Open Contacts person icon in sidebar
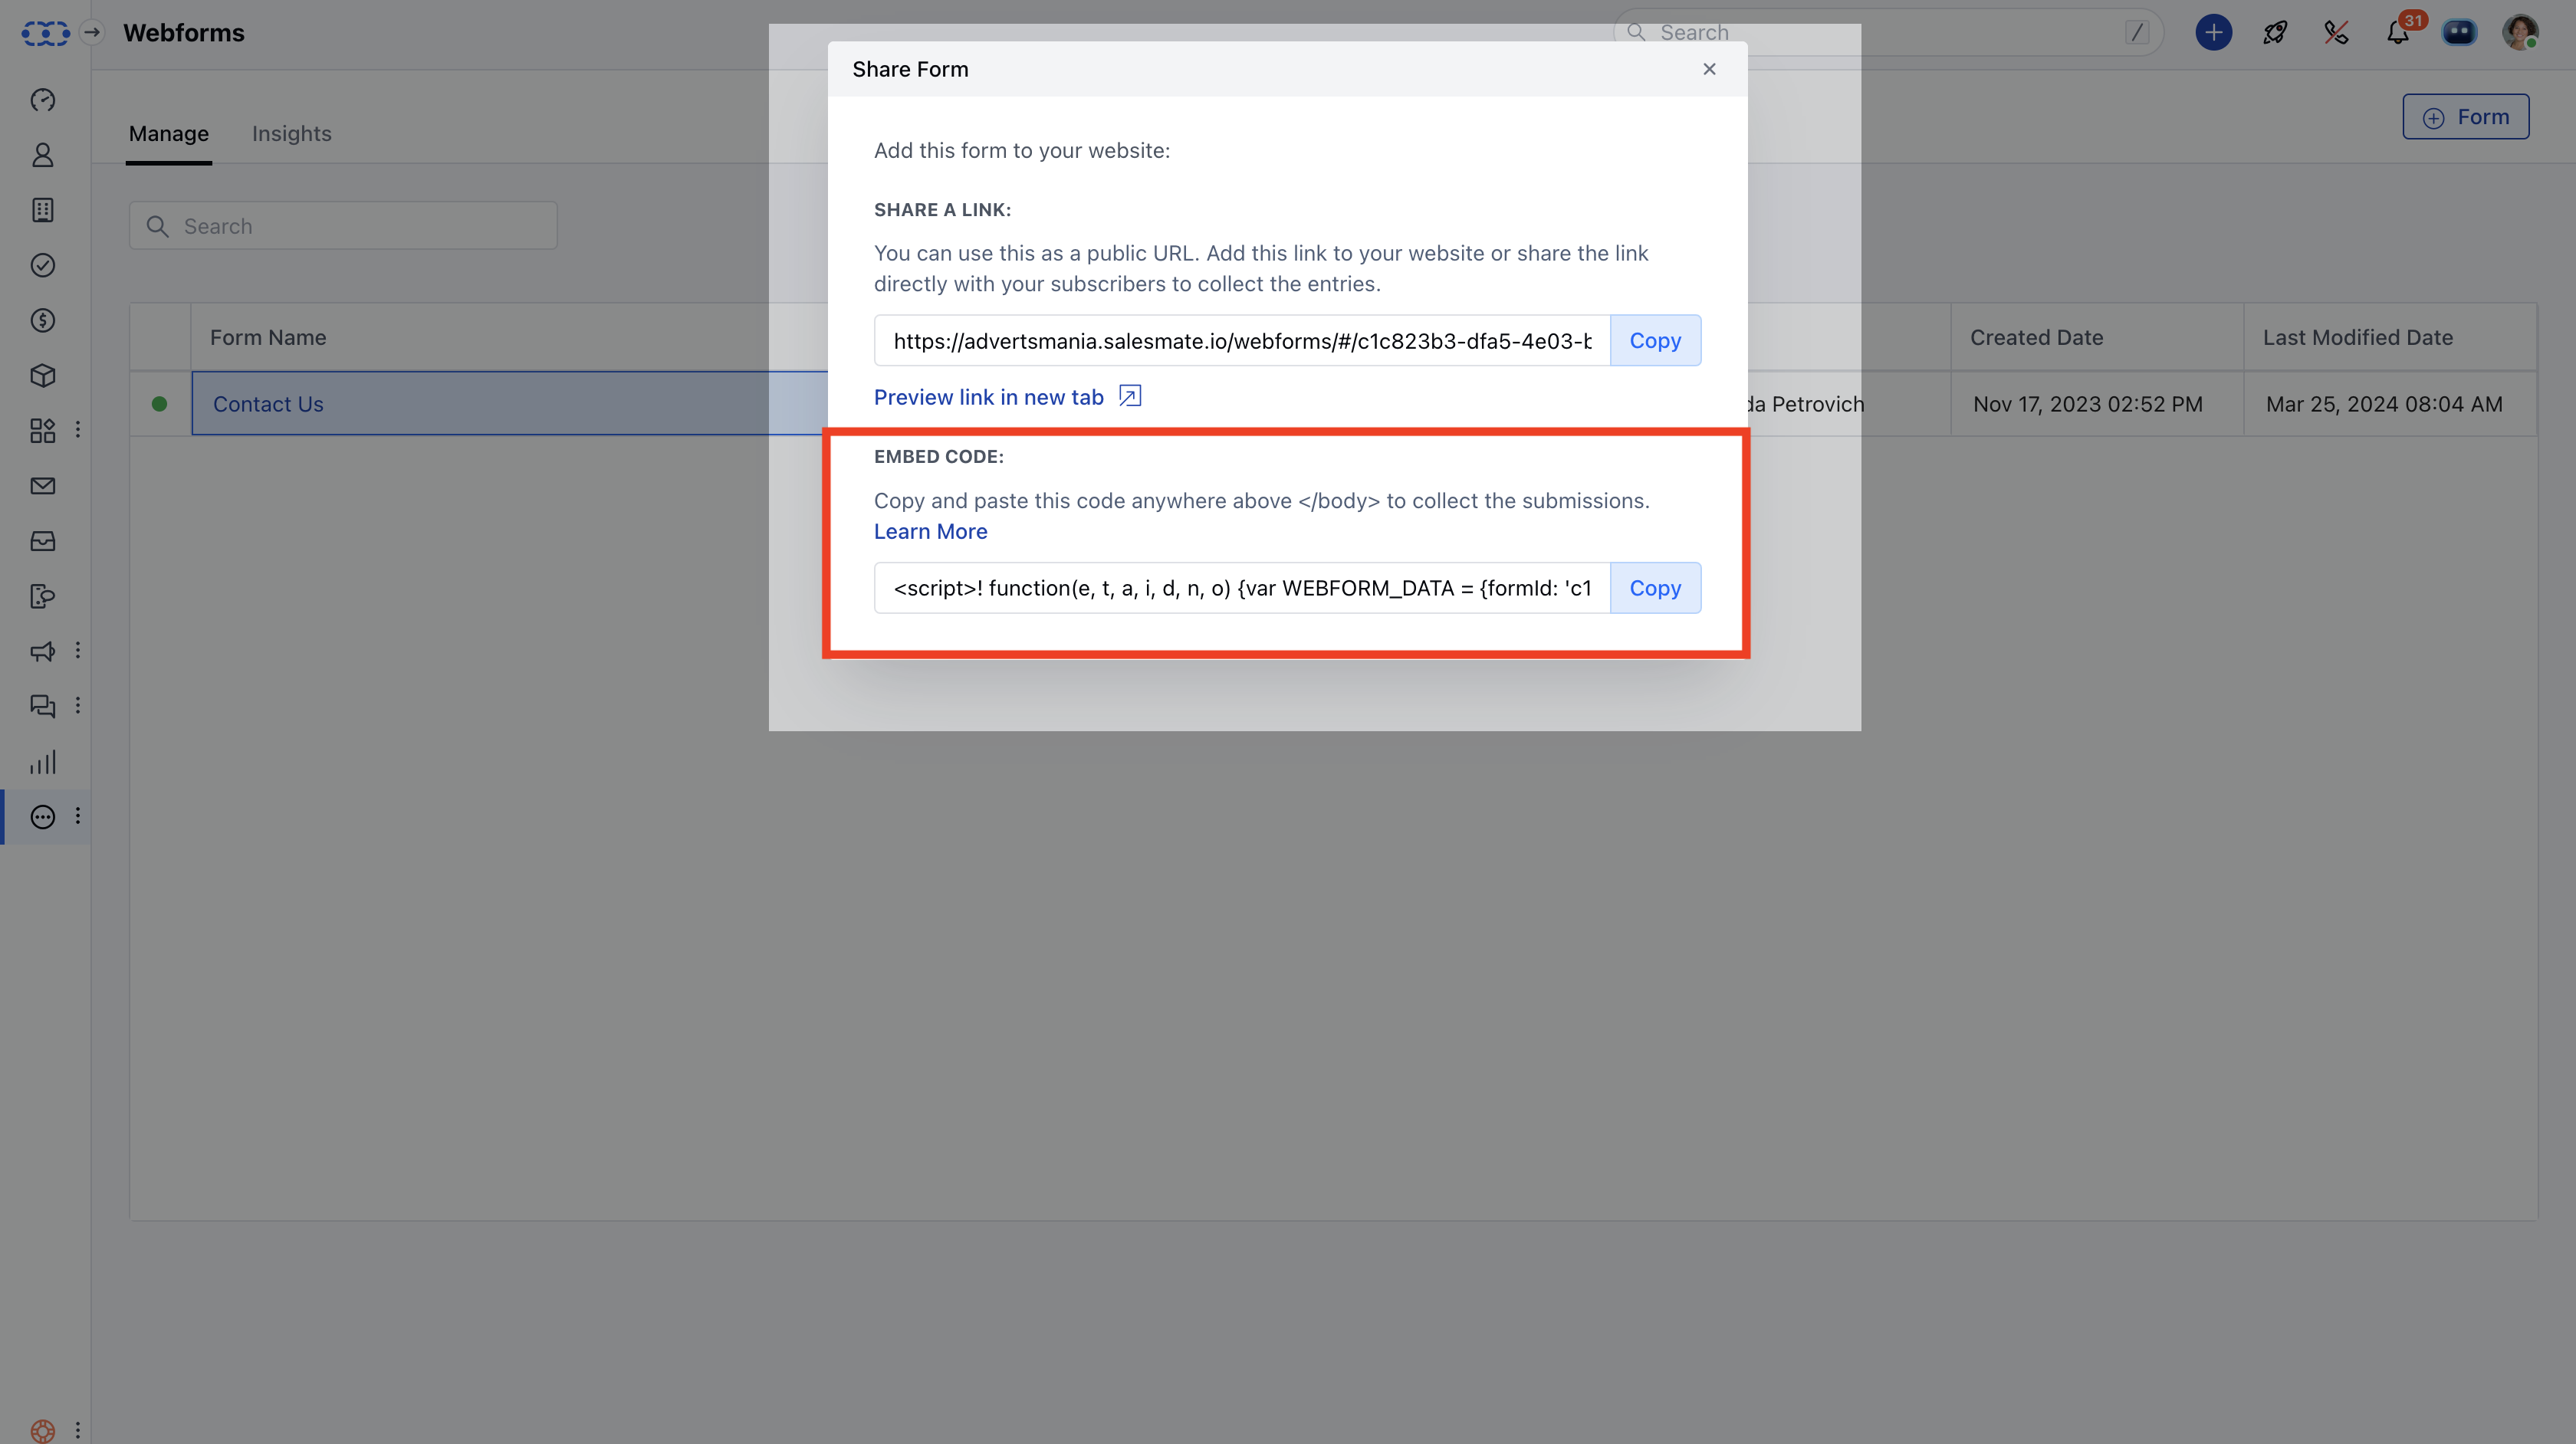This screenshot has width=2576, height=1444. pos(43,155)
